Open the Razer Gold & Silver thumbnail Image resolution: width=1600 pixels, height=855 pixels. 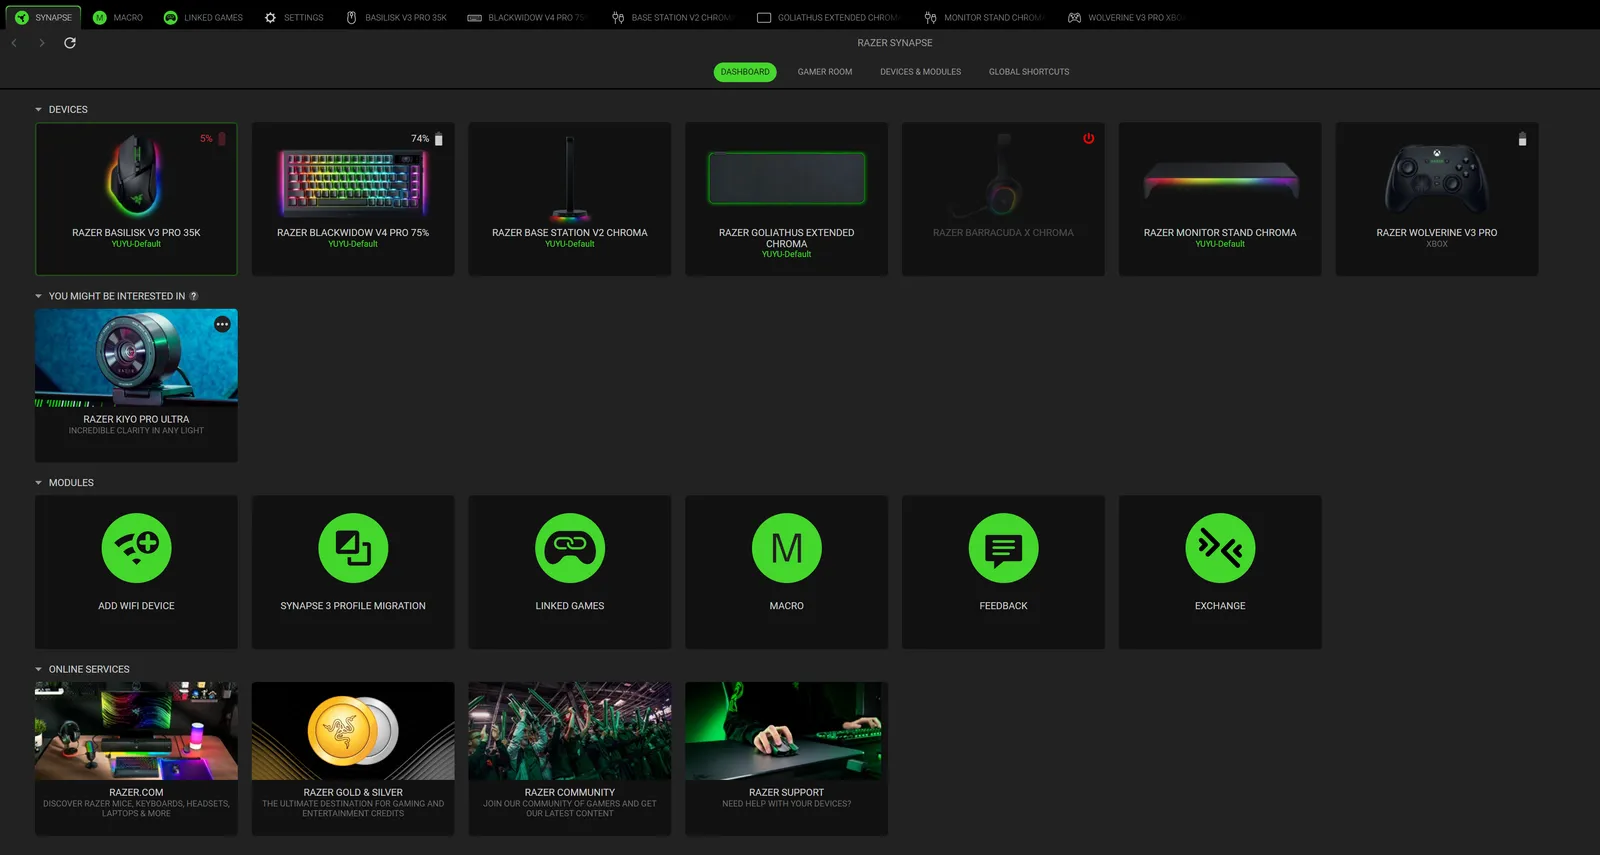tap(353, 731)
